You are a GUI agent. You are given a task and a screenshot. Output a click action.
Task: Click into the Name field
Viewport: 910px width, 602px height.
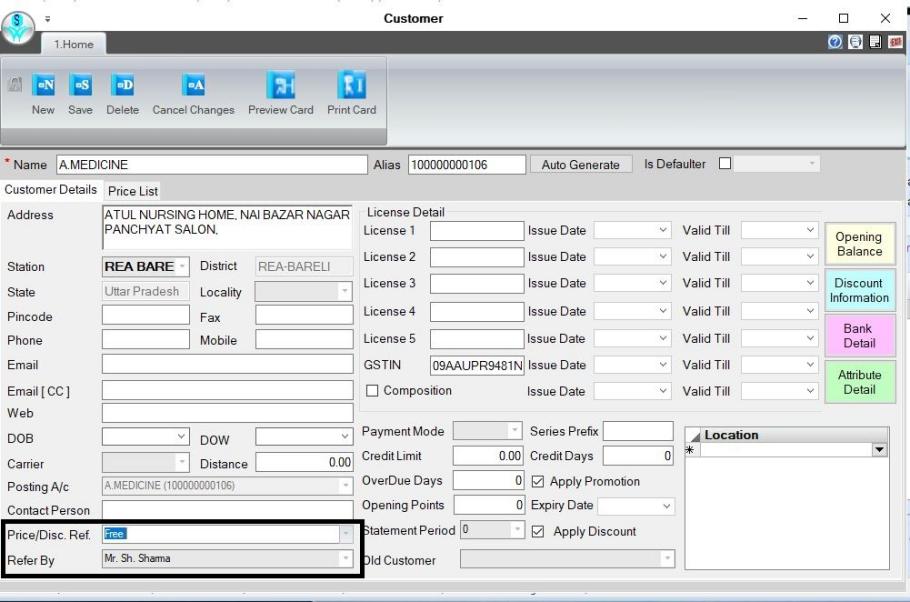click(x=212, y=165)
